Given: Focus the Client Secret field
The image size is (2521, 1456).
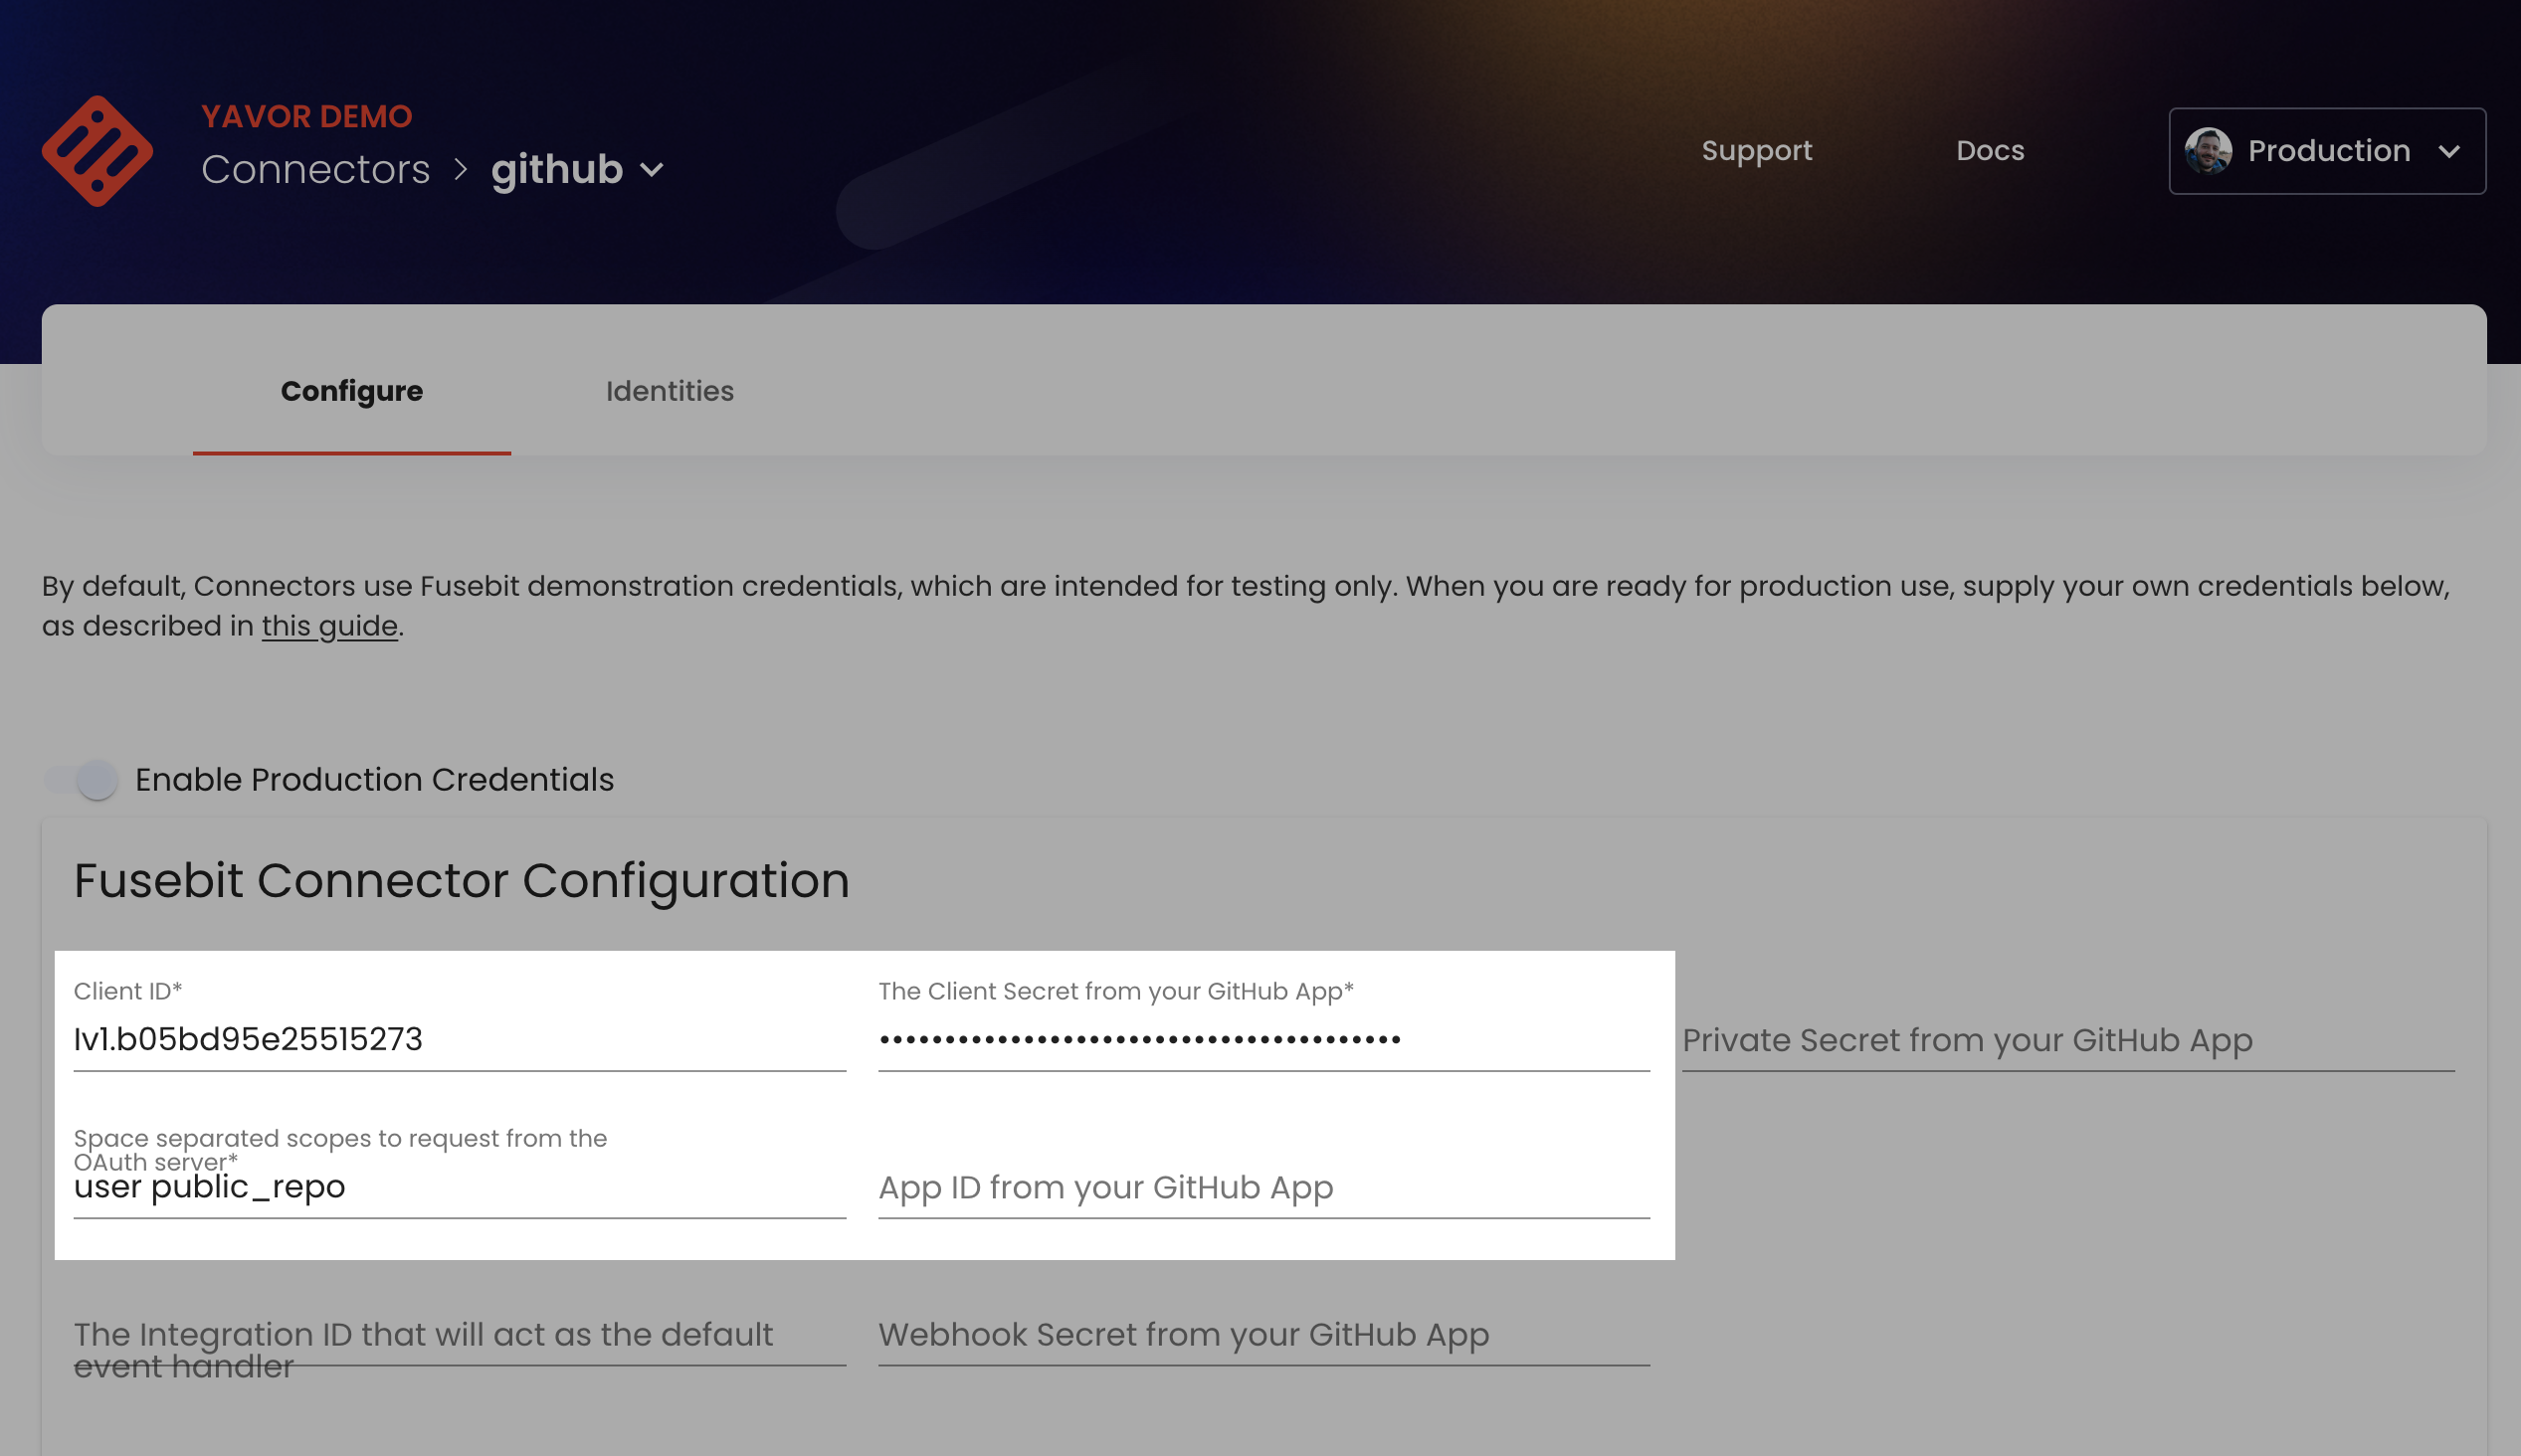Looking at the screenshot, I should point(1264,1039).
